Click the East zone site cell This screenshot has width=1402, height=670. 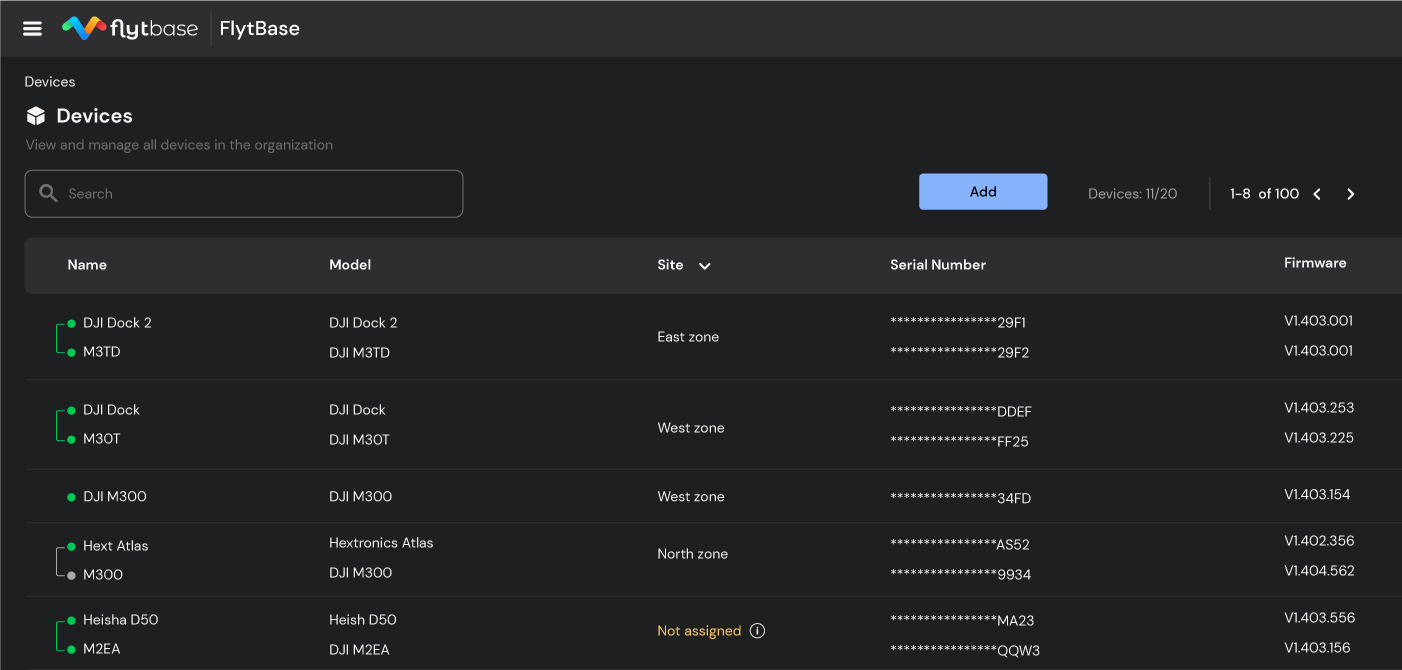coord(688,337)
